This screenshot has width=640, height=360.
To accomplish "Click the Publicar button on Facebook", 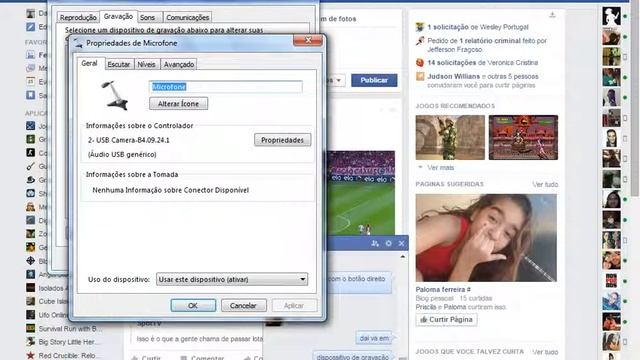I will 374,80.
